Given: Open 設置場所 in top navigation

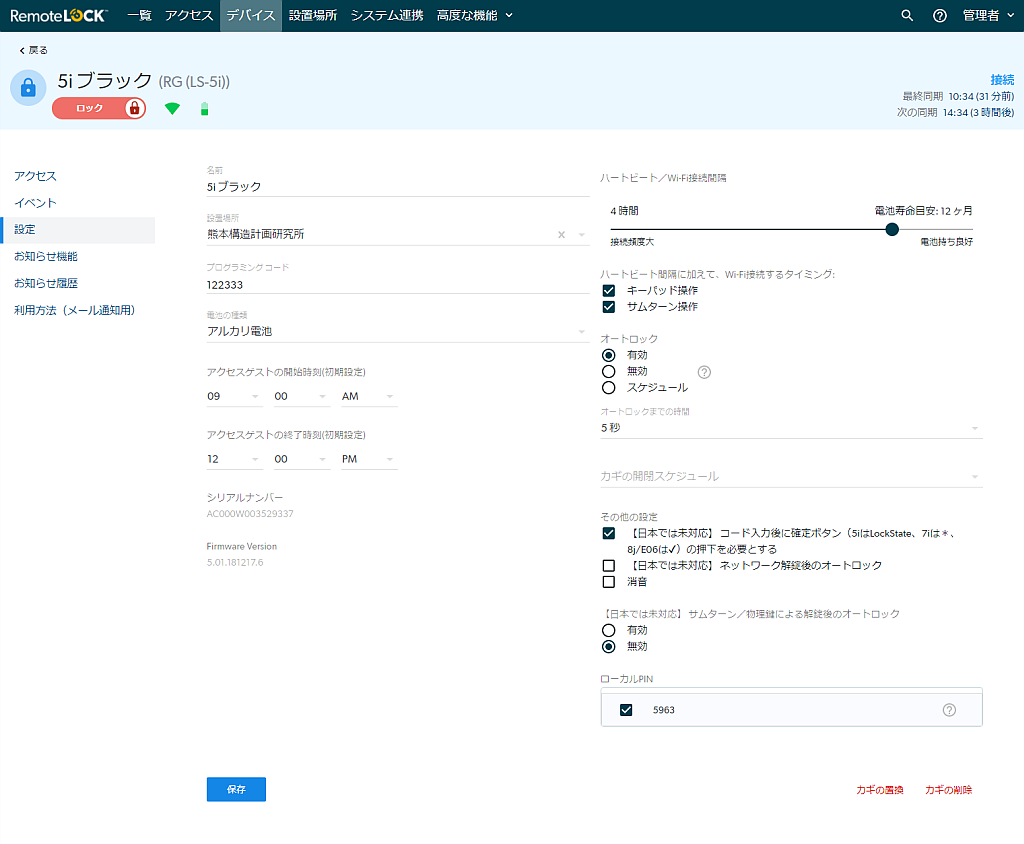Looking at the screenshot, I should 313,16.
